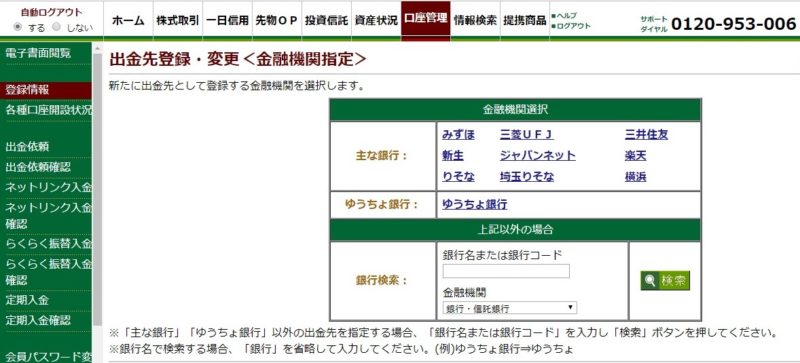Choose 楽天 bank link
The image size is (800, 363).
click(x=636, y=156)
